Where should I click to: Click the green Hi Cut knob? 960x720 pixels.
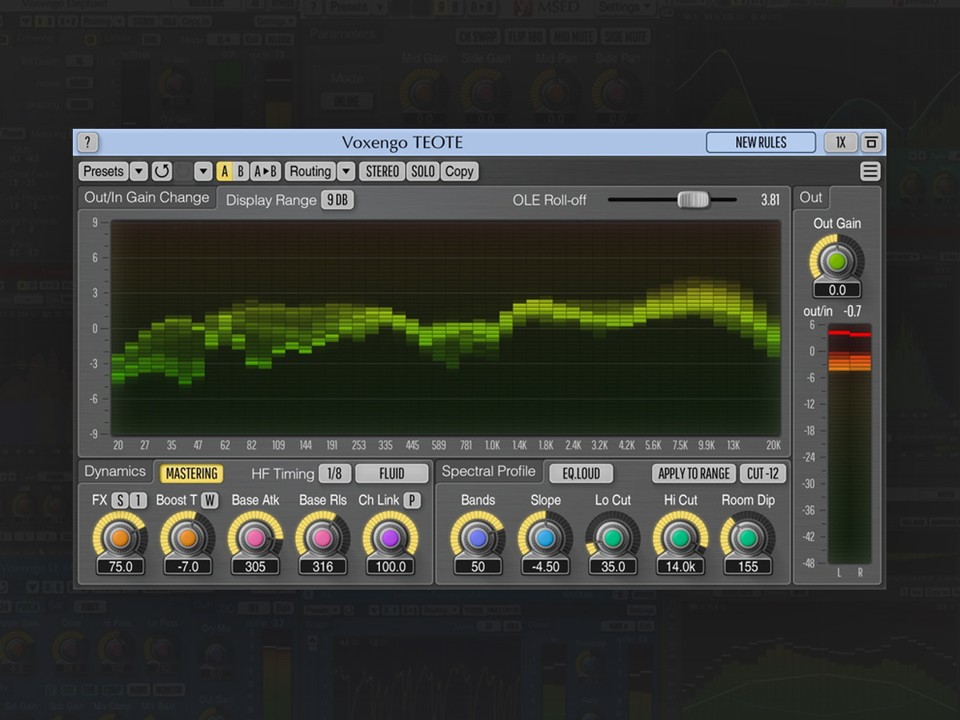[680, 538]
